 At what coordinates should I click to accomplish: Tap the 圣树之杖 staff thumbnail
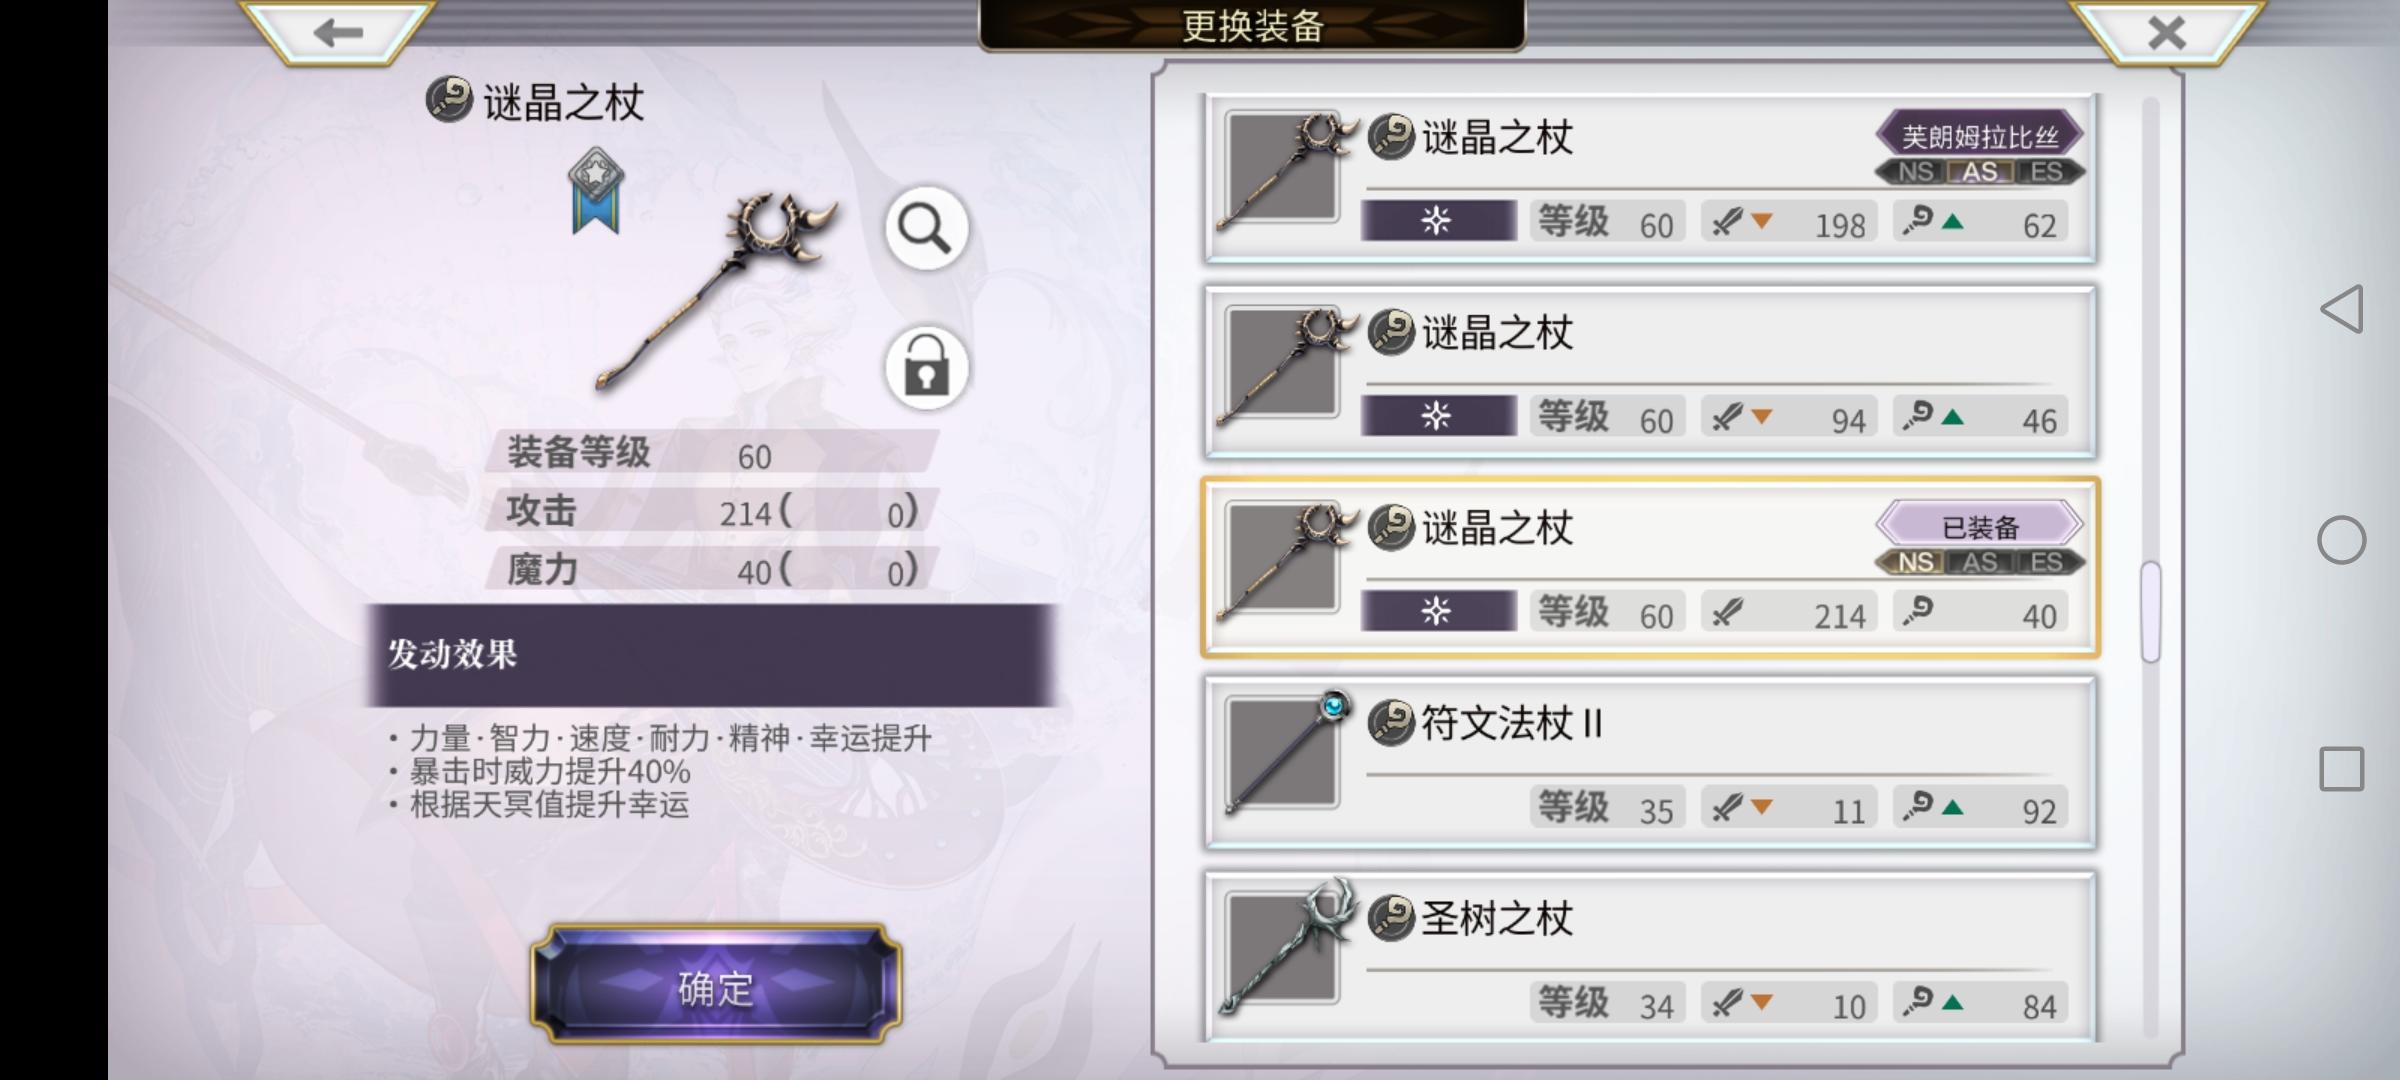point(1284,947)
